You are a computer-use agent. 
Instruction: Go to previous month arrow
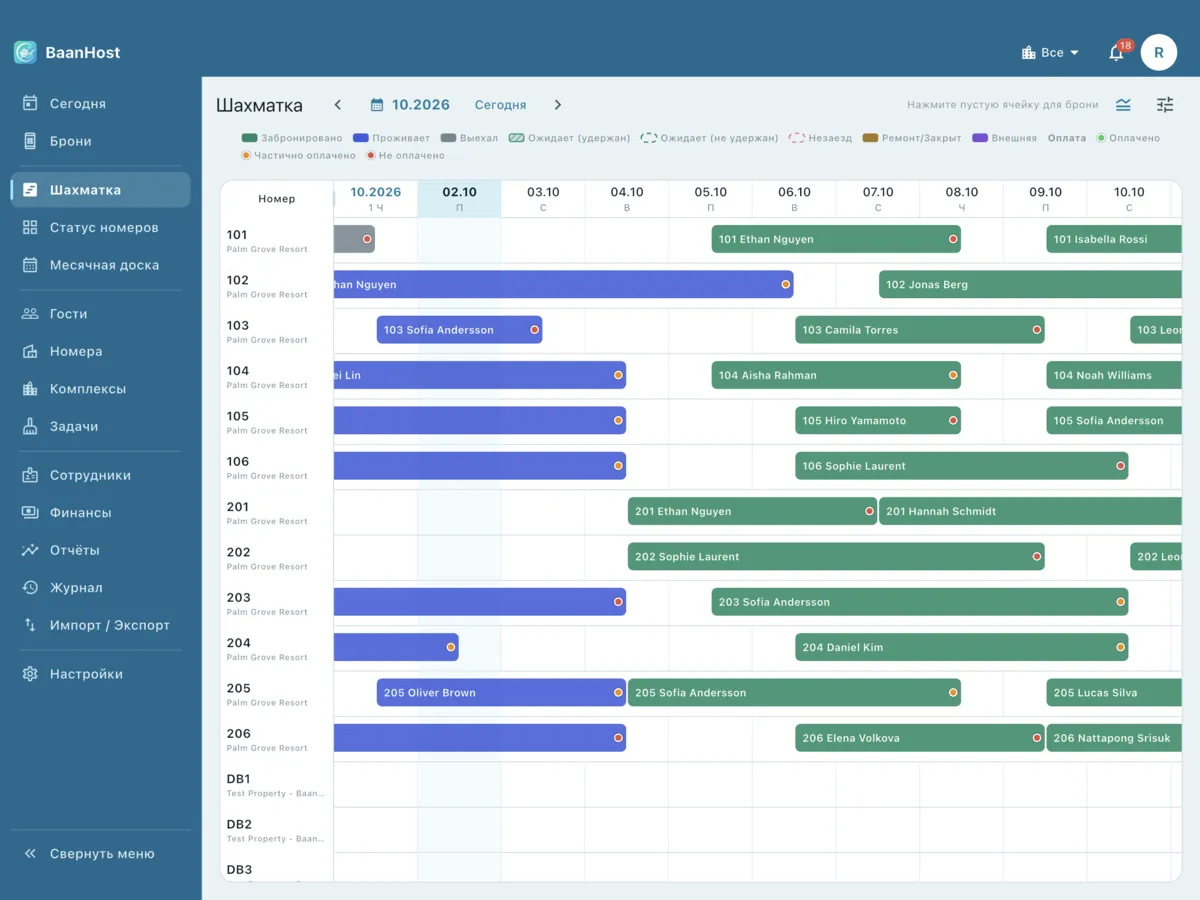(x=338, y=105)
